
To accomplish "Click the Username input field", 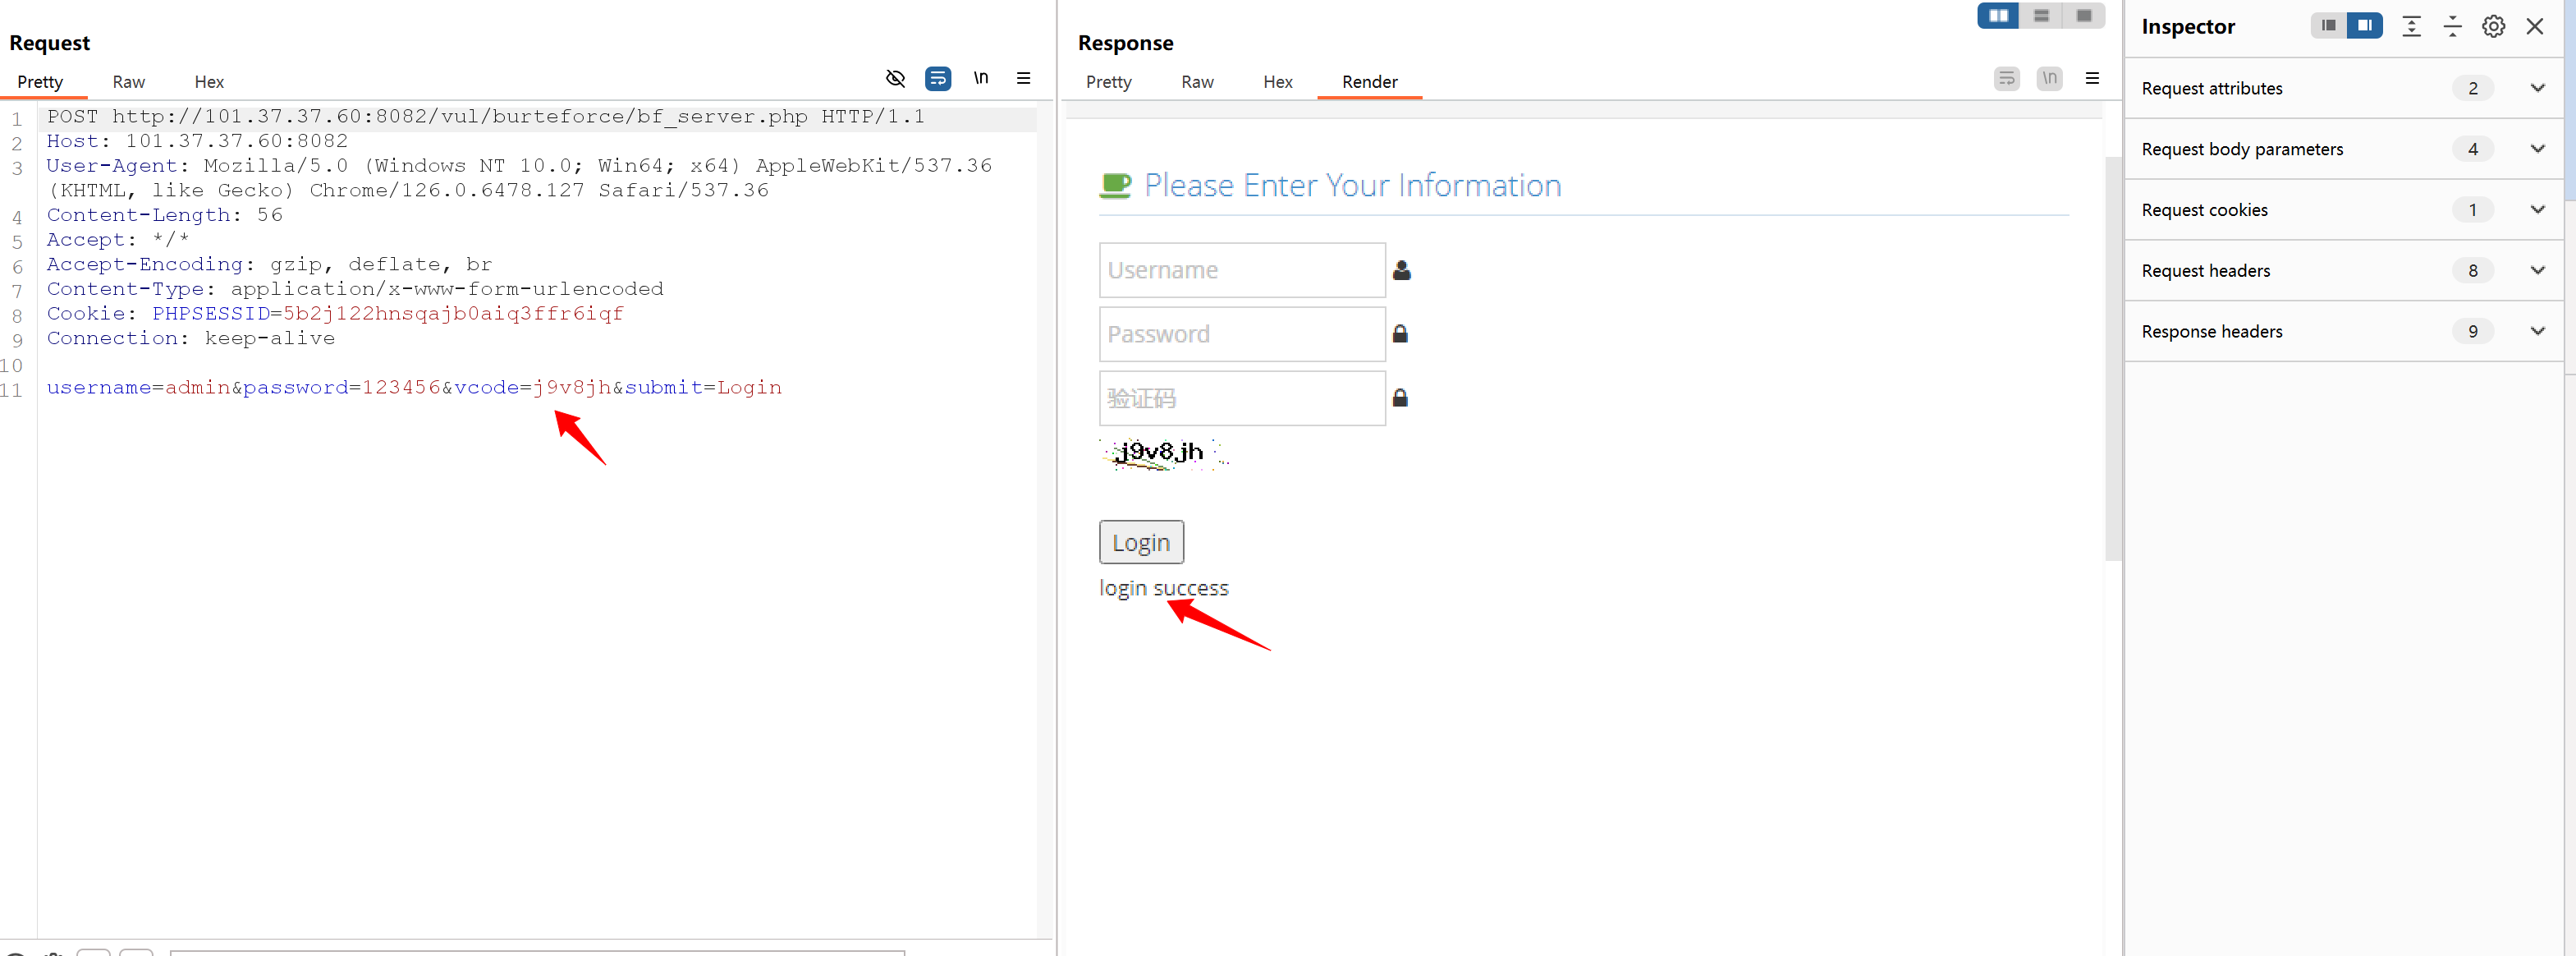I will point(1242,270).
